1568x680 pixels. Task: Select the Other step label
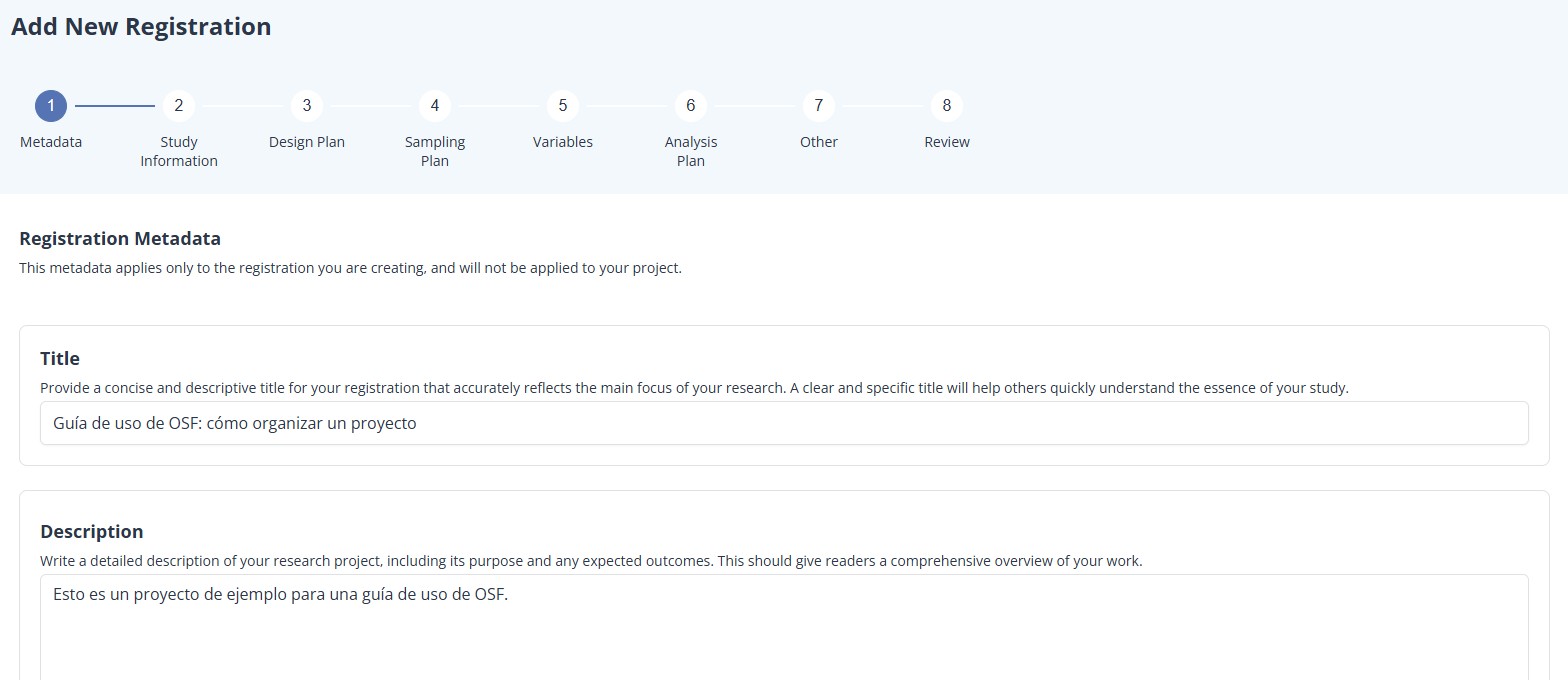pyautogui.click(x=819, y=142)
